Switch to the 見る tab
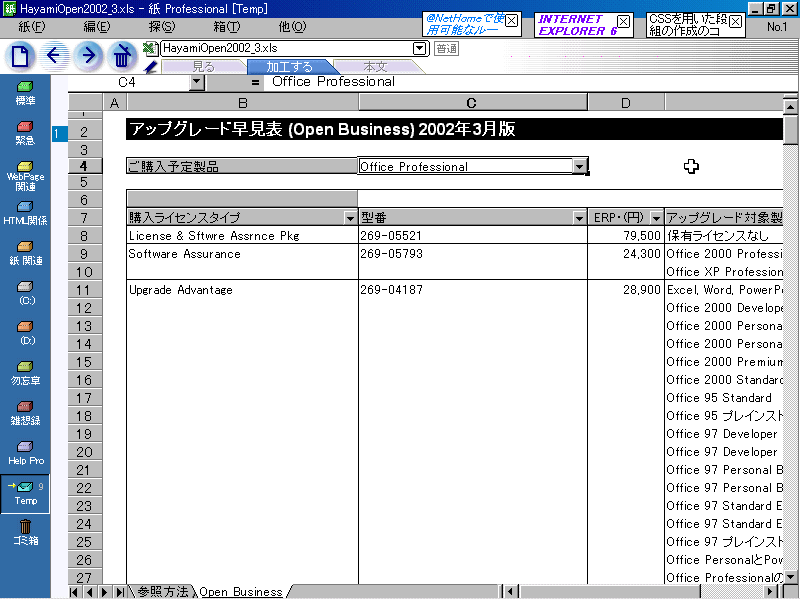This screenshot has height=600, width=800. [x=203, y=66]
